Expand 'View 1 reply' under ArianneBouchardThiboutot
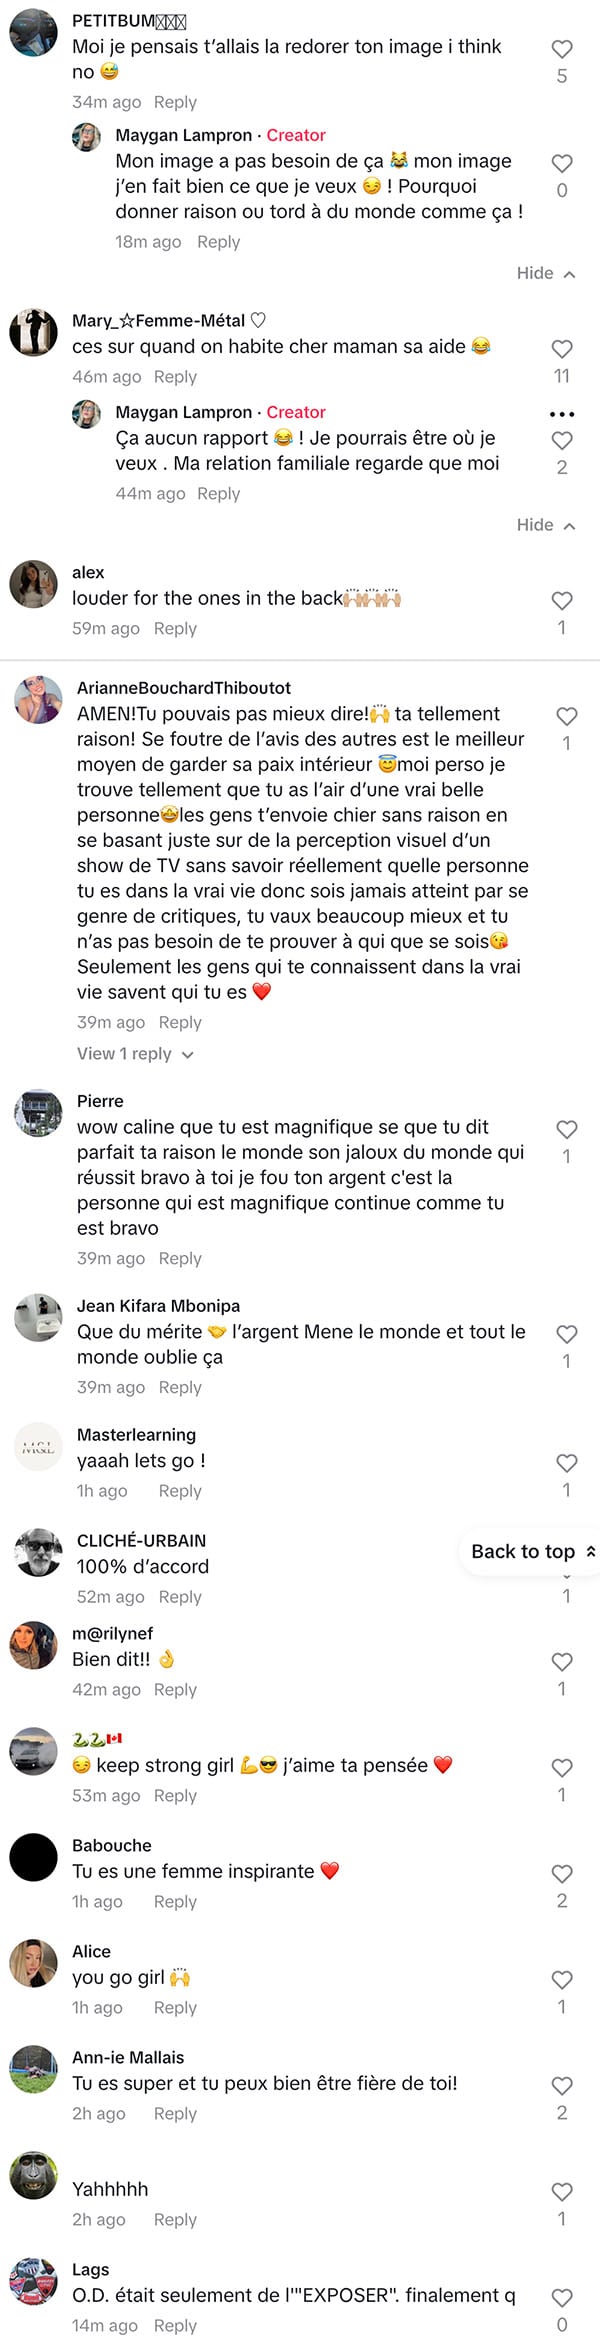This screenshot has width=600, height=2344. click(x=135, y=1054)
